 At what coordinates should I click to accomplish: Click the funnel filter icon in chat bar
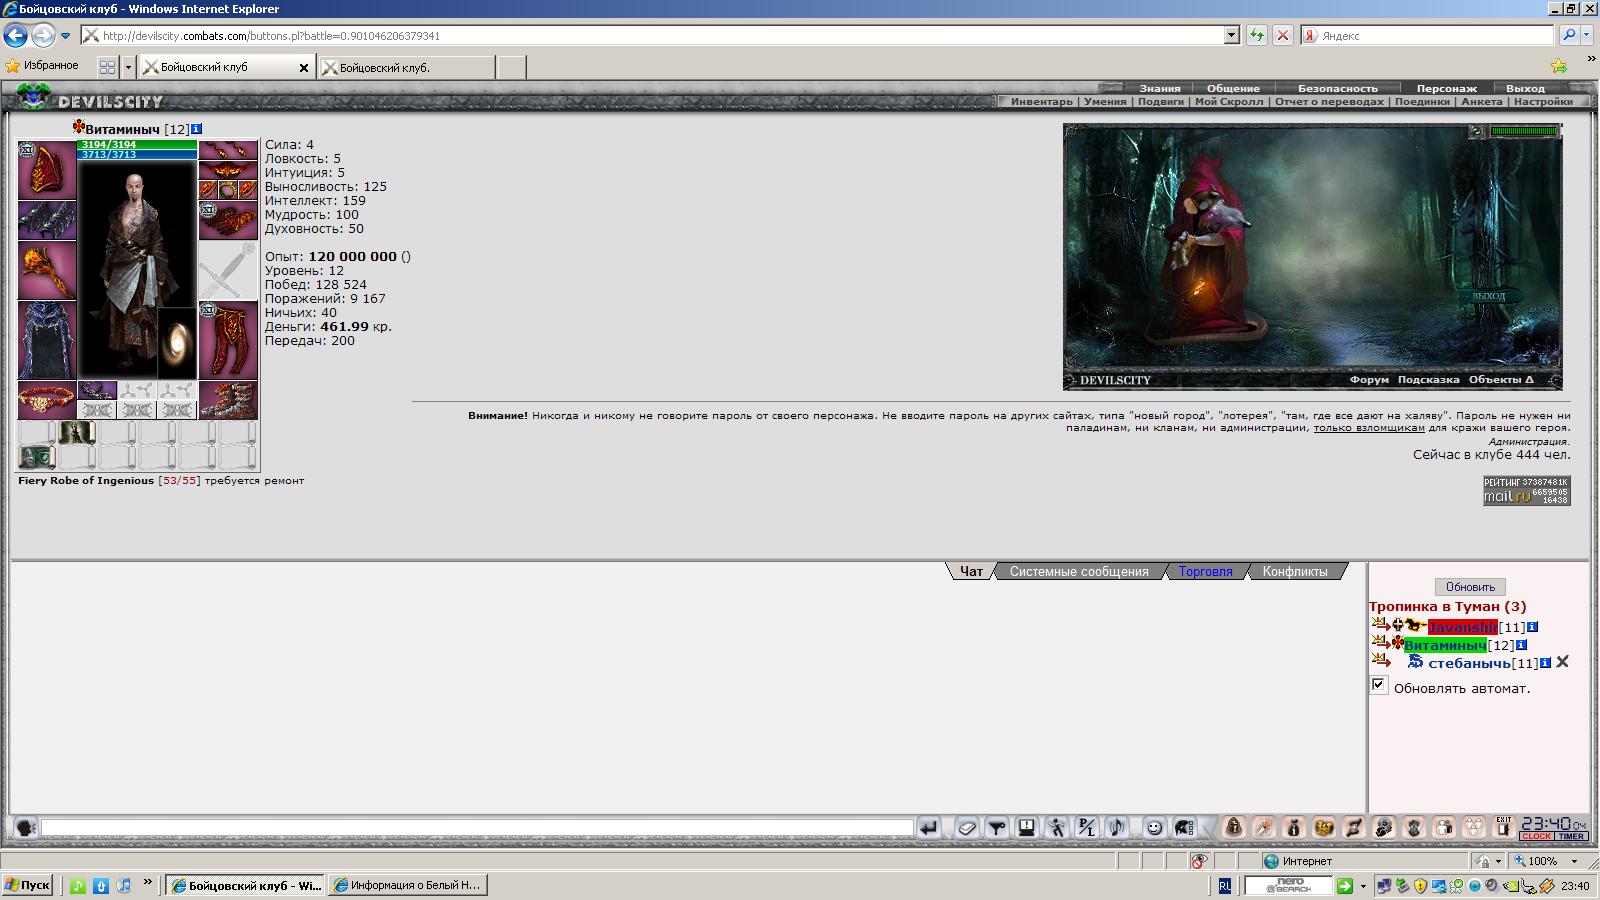click(x=996, y=828)
